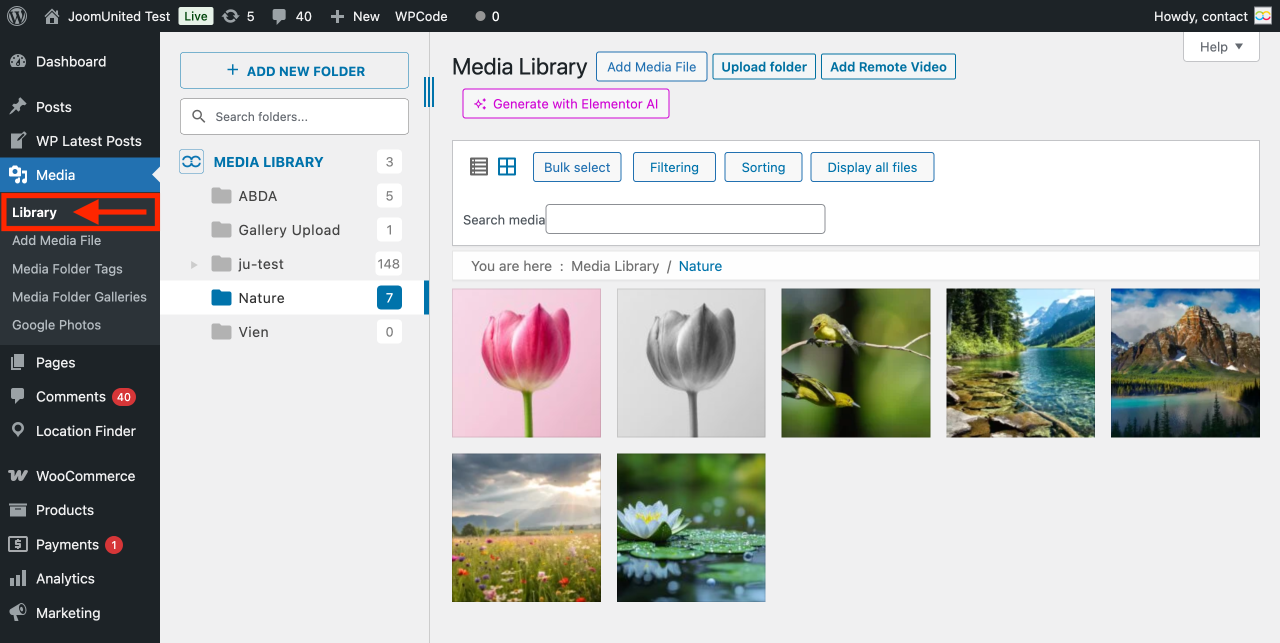Screen dimensions: 1280x643
Task: Toggle Display all files
Action: point(872,167)
